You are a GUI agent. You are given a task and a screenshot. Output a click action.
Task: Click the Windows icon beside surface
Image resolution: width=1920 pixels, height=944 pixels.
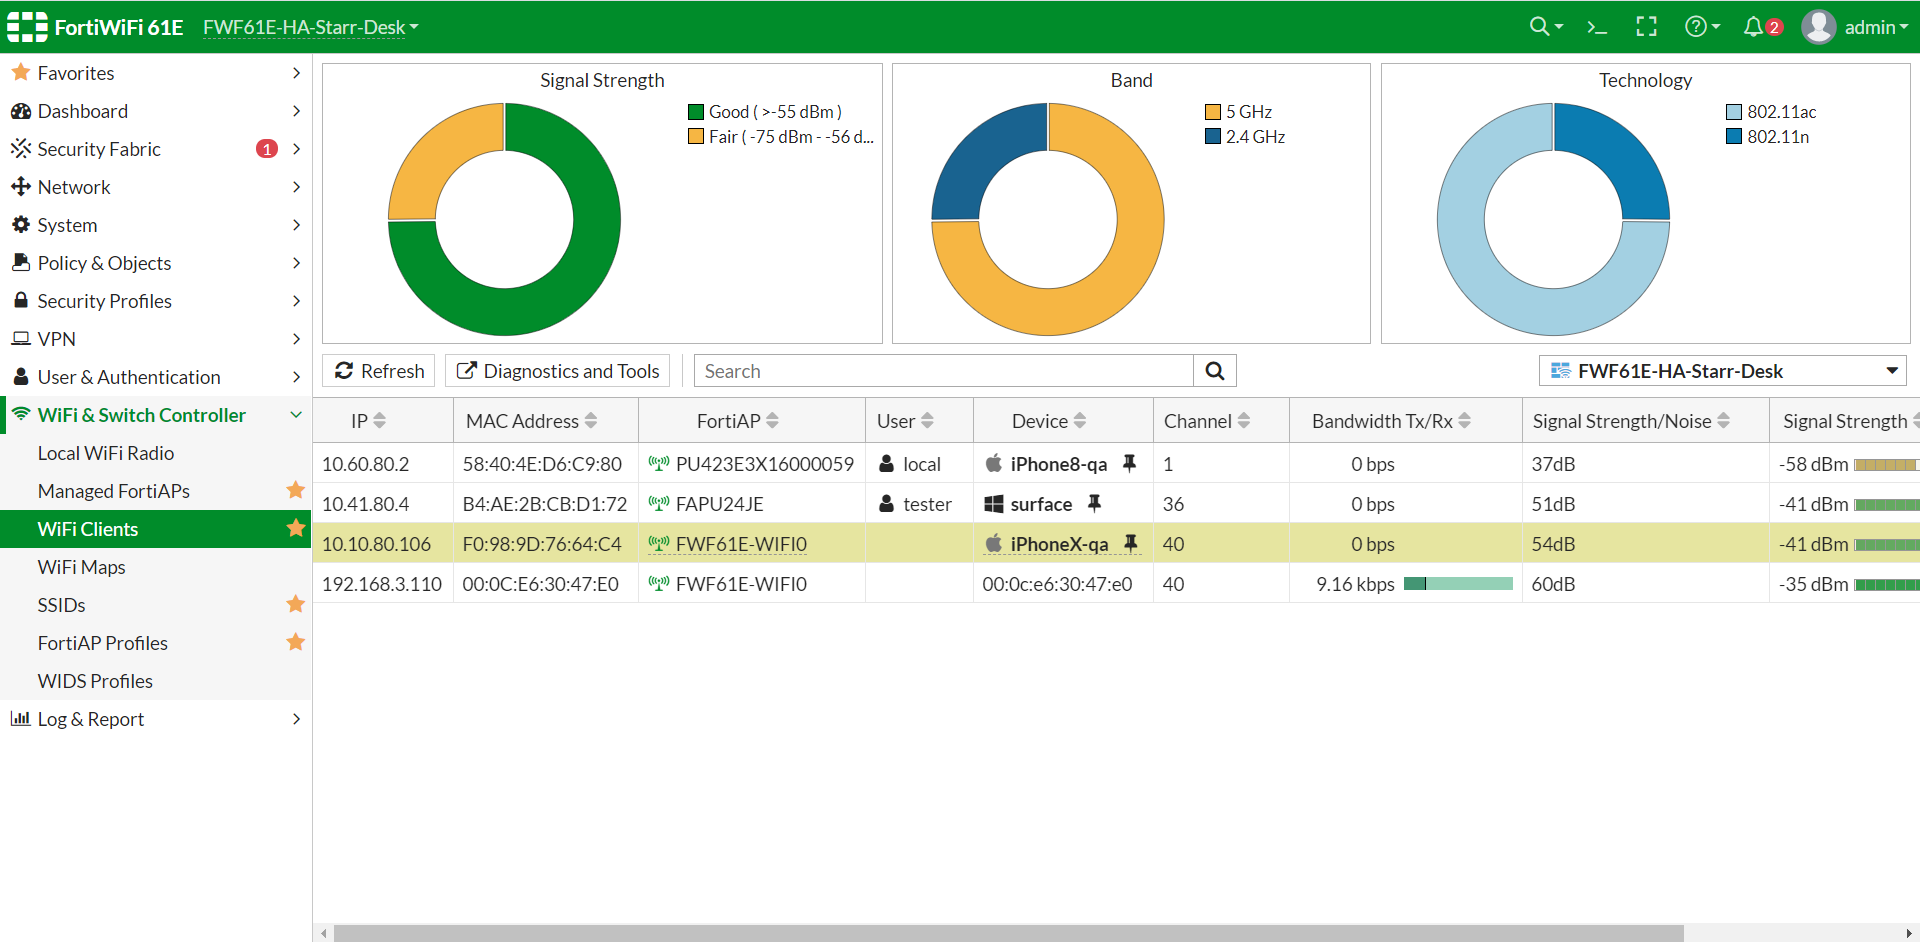993,504
